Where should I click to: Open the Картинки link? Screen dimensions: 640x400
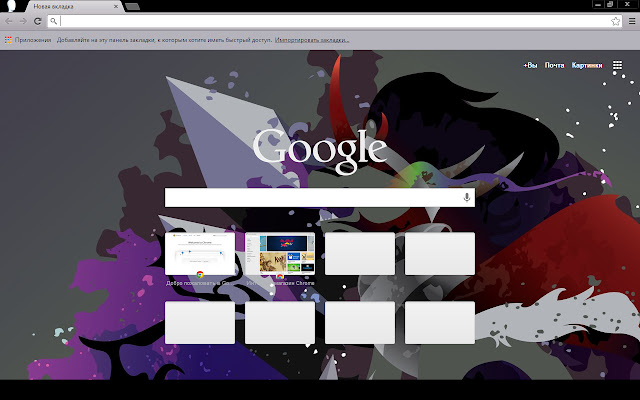587,65
